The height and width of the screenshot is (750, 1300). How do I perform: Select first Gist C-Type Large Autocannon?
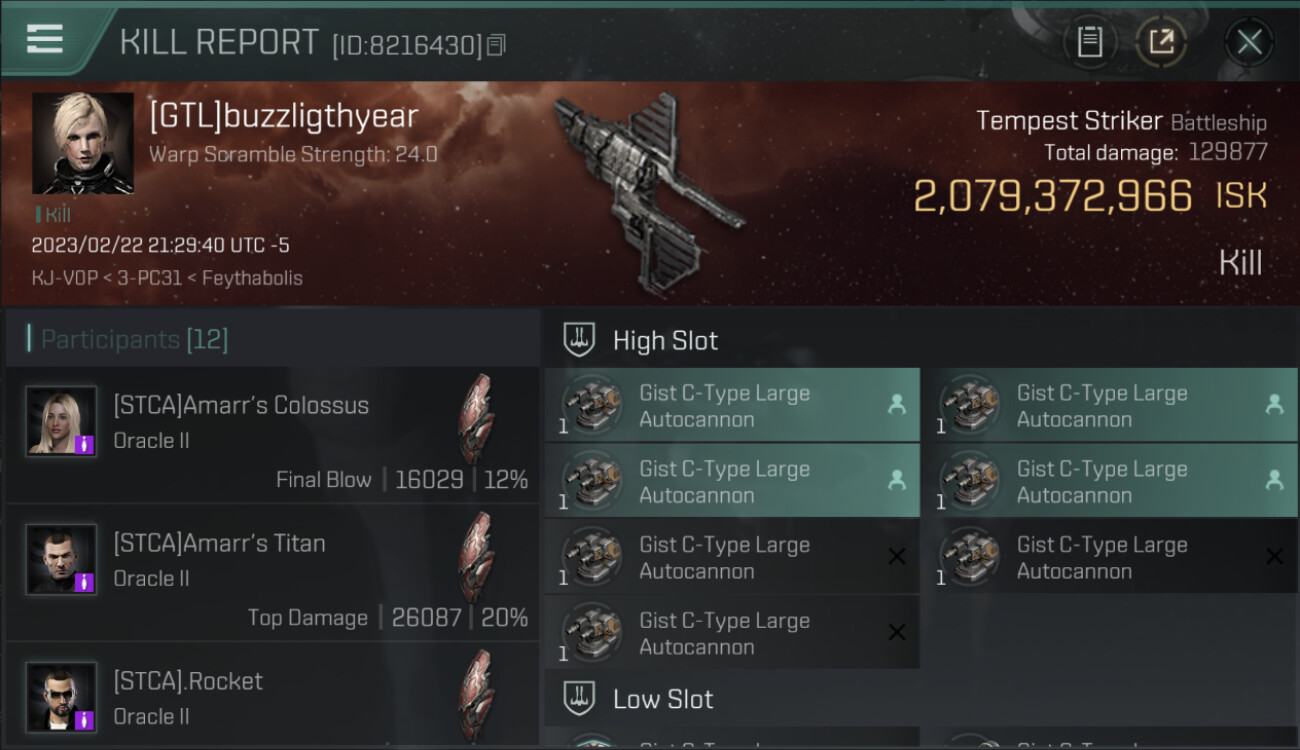click(732, 405)
